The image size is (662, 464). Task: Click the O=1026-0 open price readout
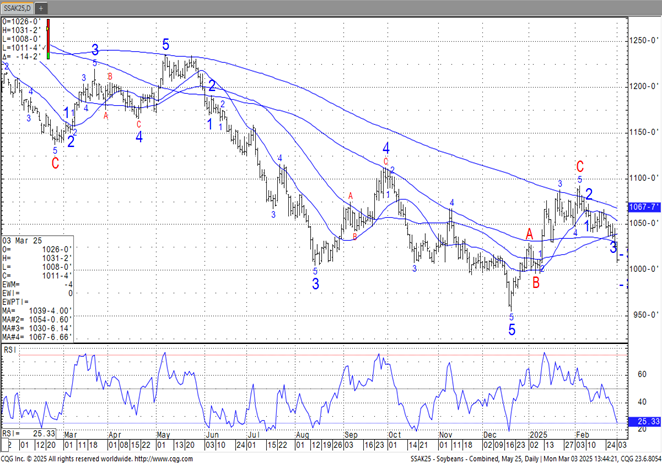22,22
